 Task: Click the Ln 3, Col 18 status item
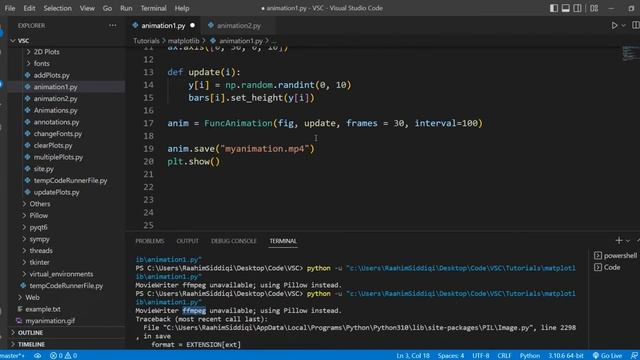413,356
